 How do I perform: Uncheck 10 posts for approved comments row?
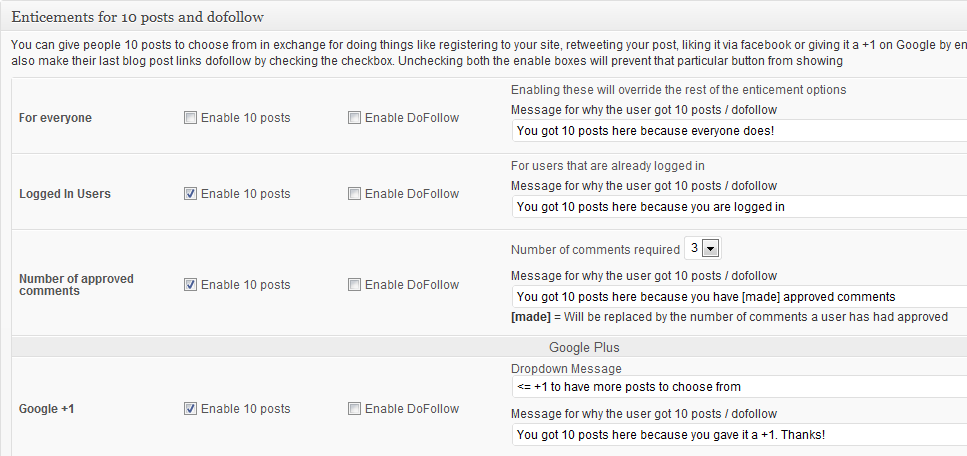[x=191, y=285]
